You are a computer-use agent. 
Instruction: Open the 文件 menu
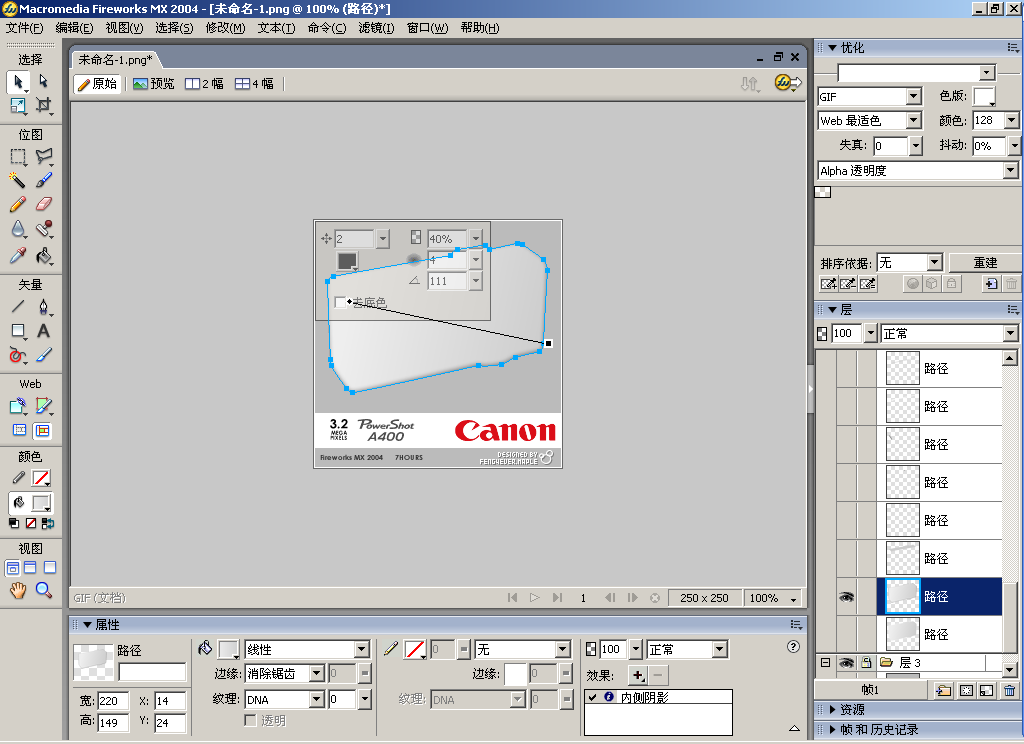click(x=25, y=27)
